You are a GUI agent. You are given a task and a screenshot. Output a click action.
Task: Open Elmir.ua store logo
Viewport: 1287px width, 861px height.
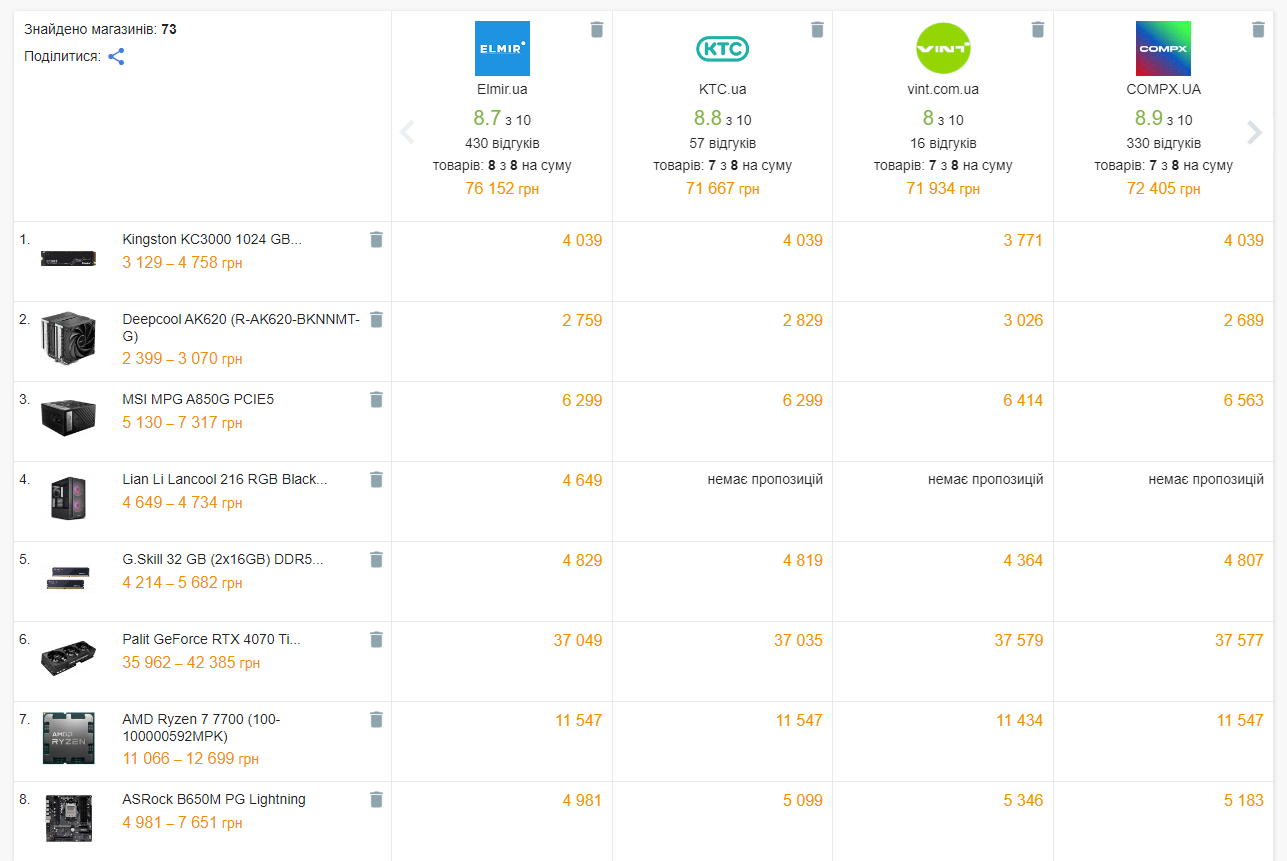[x=502, y=49]
